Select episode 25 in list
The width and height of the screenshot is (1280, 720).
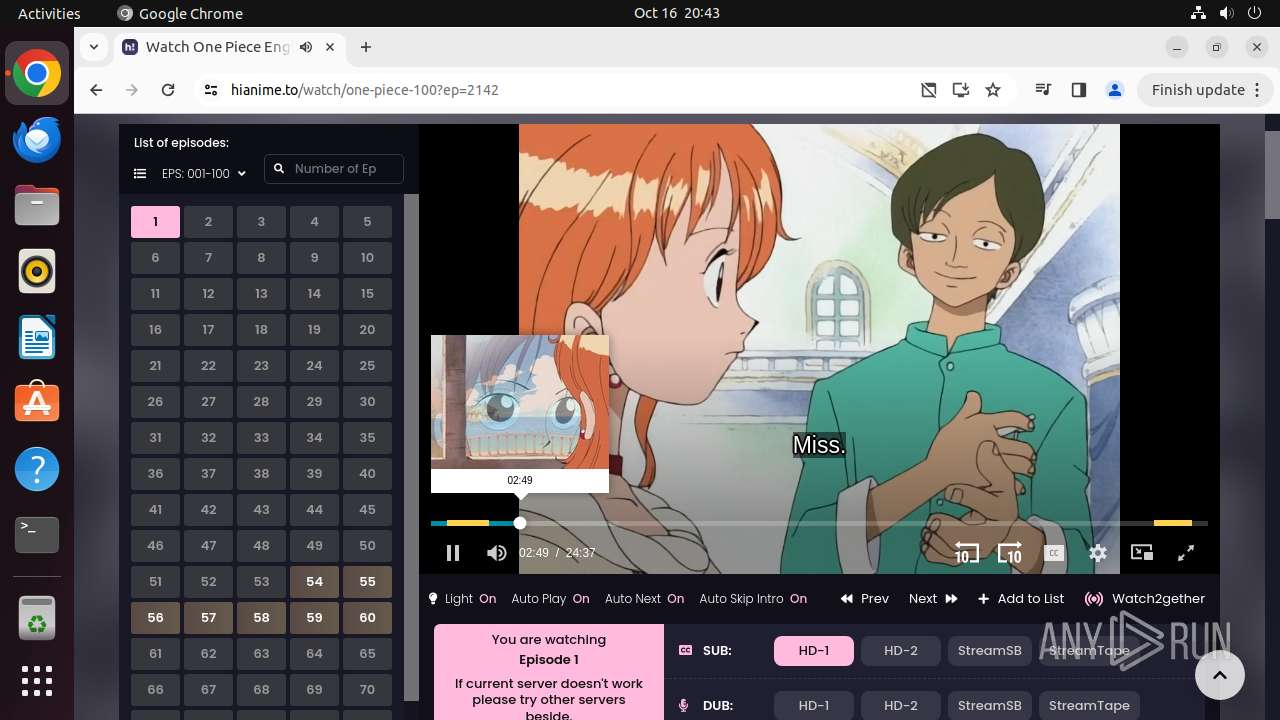pos(367,366)
